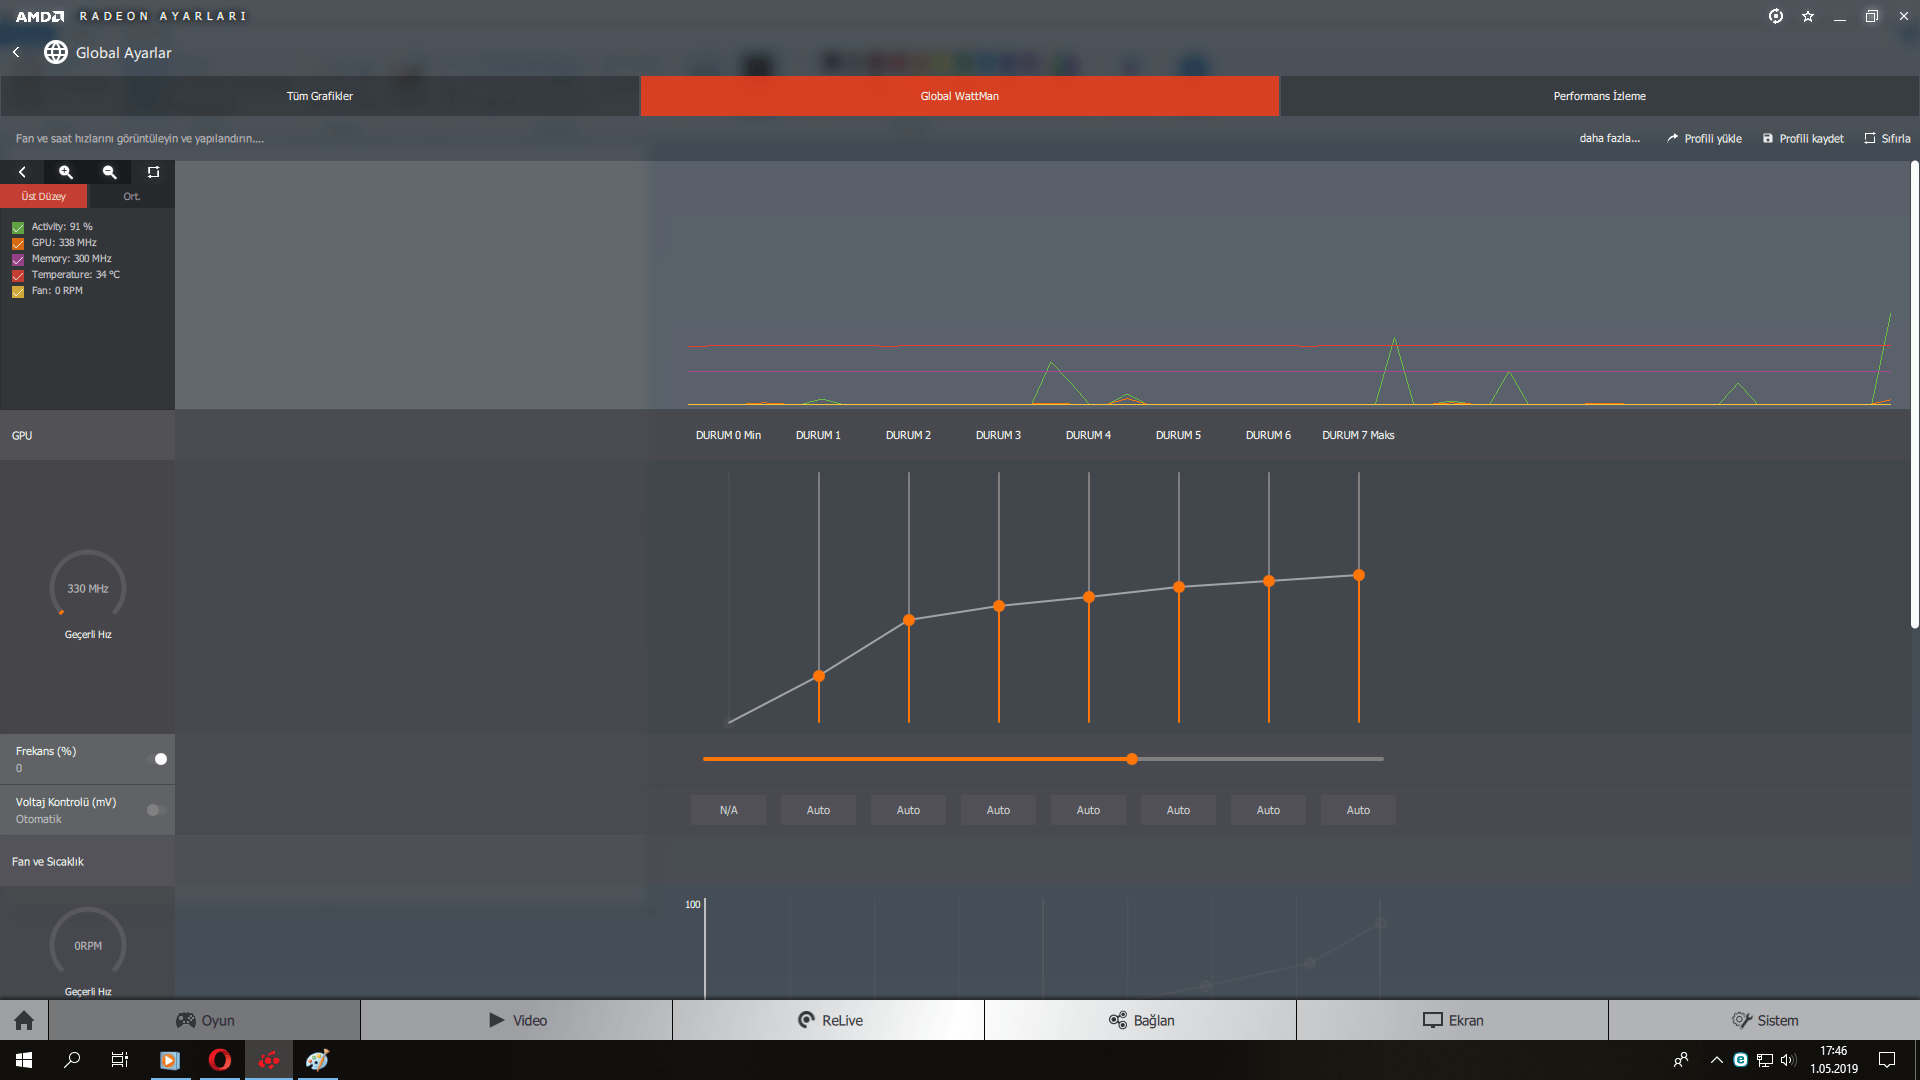Zoom in on the graph
1920x1080 pixels.
(x=66, y=172)
